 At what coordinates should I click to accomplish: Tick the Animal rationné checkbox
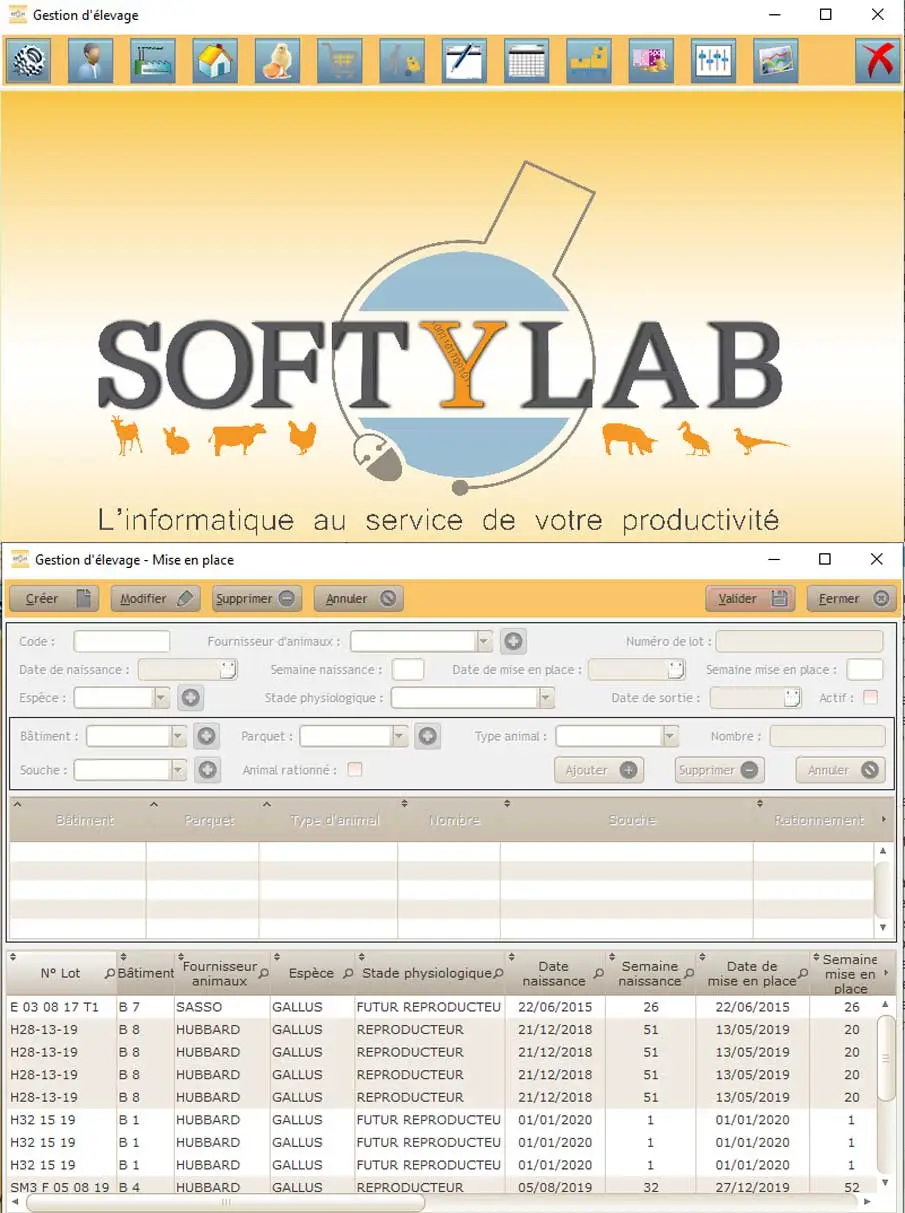[x=355, y=770]
